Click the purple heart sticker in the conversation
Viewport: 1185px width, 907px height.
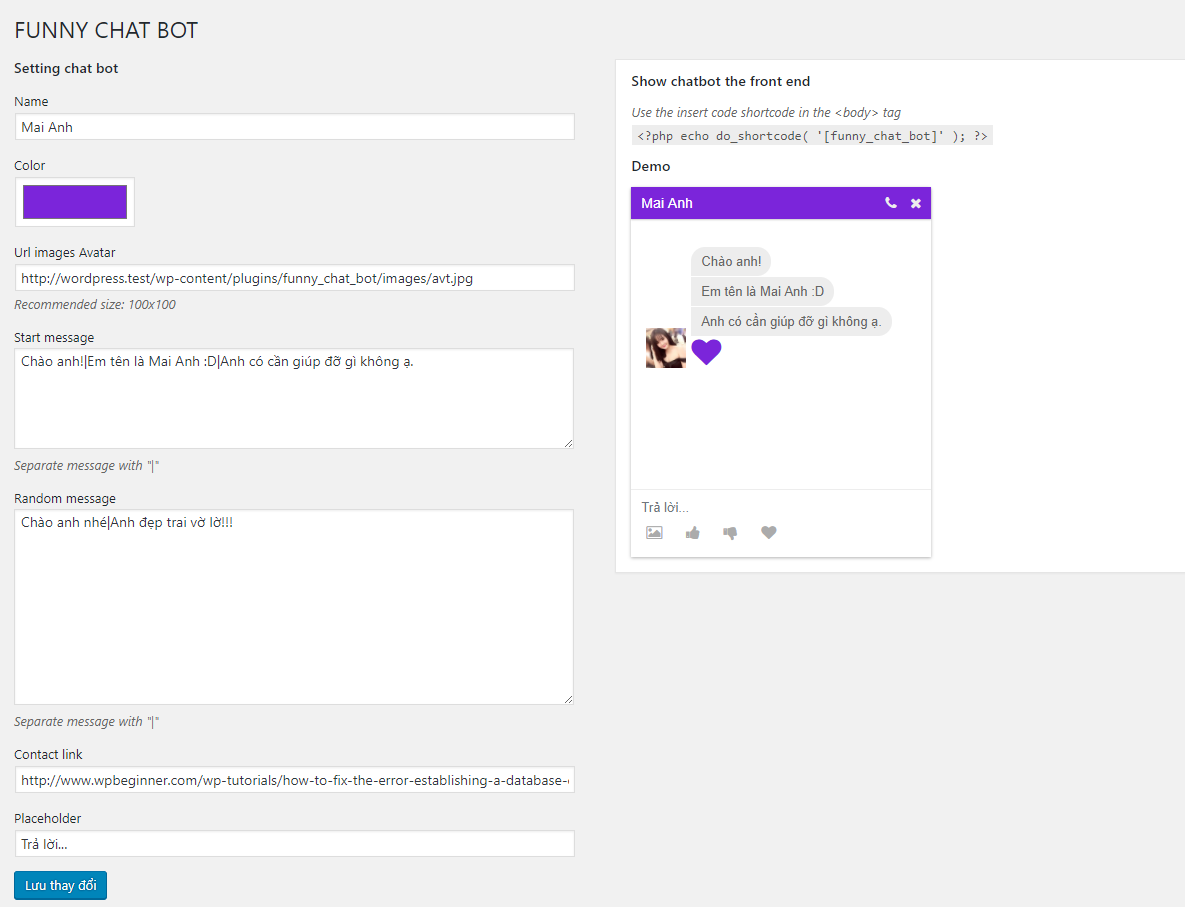tap(706, 352)
